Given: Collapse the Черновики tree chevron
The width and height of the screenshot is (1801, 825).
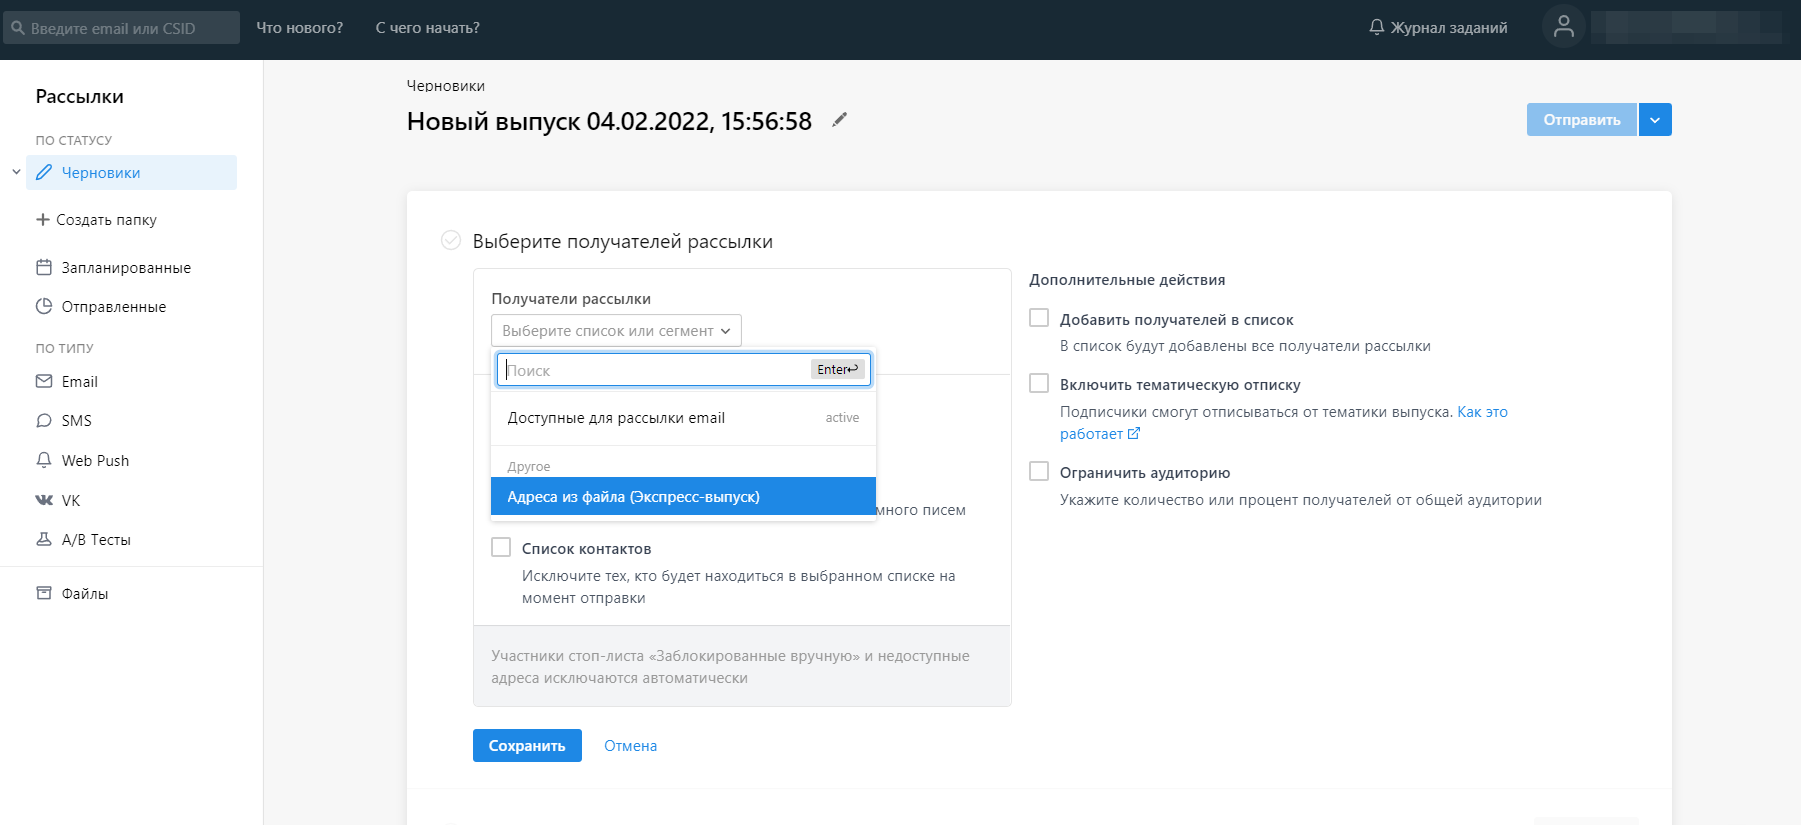Looking at the screenshot, I should 16,172.
